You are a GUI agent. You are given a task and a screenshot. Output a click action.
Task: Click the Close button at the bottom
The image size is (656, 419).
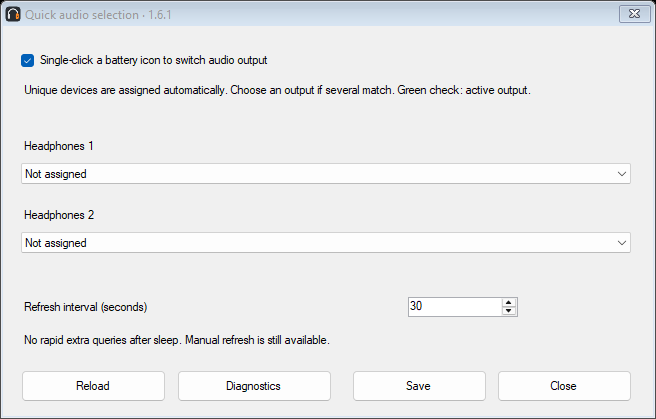click(564, 386)
